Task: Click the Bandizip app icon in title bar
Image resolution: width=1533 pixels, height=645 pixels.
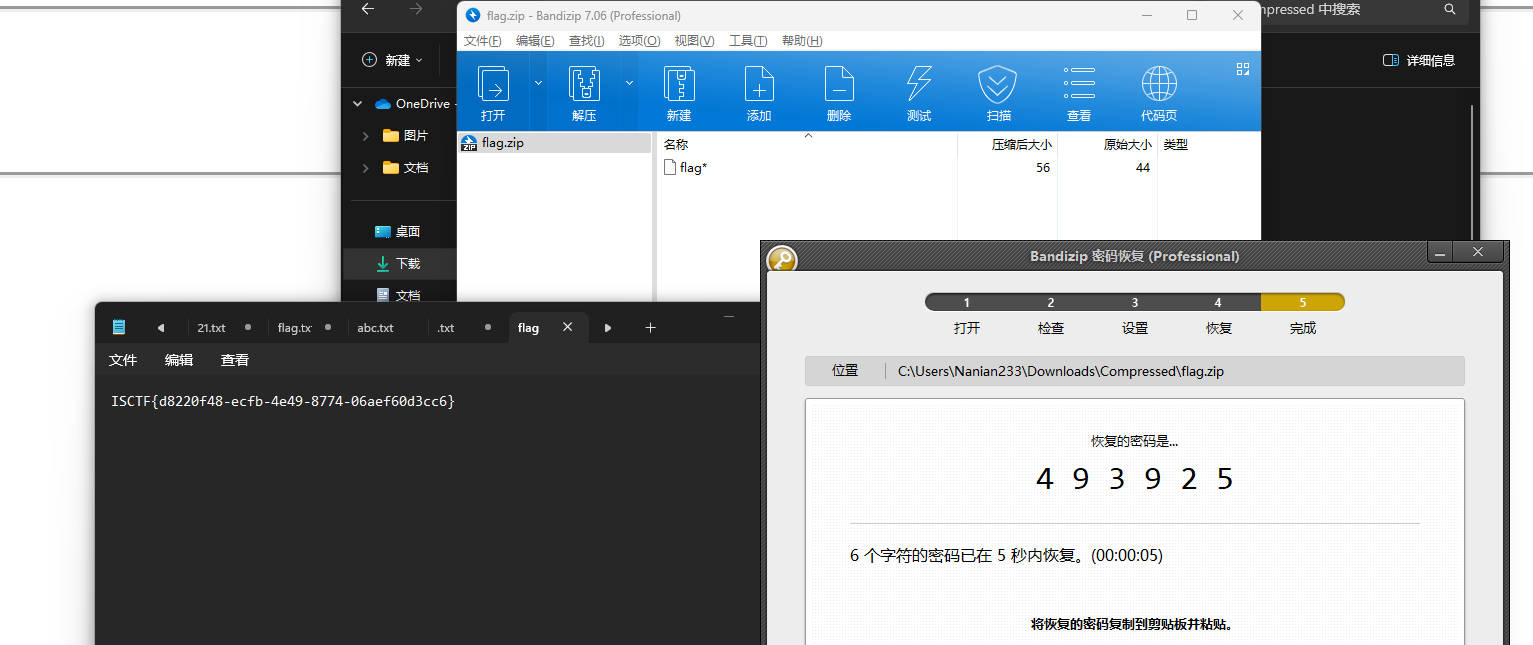Action: coord(473,15)
